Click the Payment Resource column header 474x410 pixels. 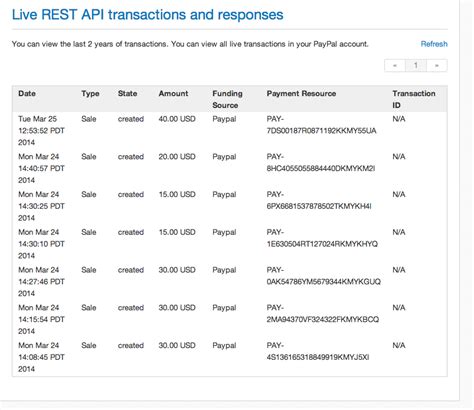click(x=301, y=93)
